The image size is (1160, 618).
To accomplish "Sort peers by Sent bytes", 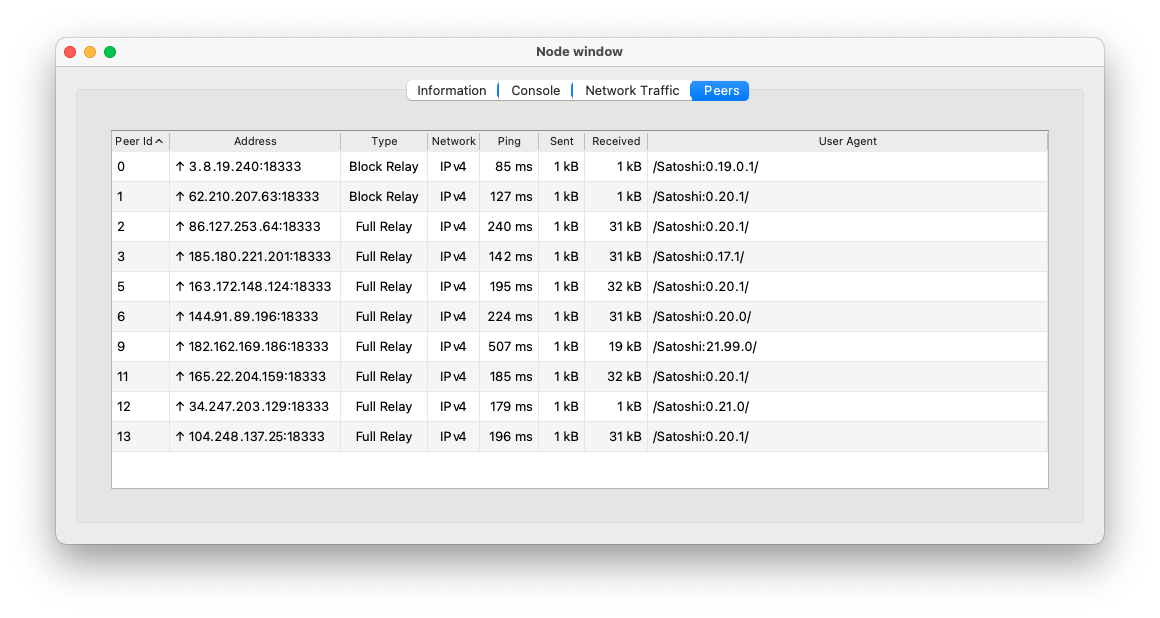I will click(x=561, y=141).
